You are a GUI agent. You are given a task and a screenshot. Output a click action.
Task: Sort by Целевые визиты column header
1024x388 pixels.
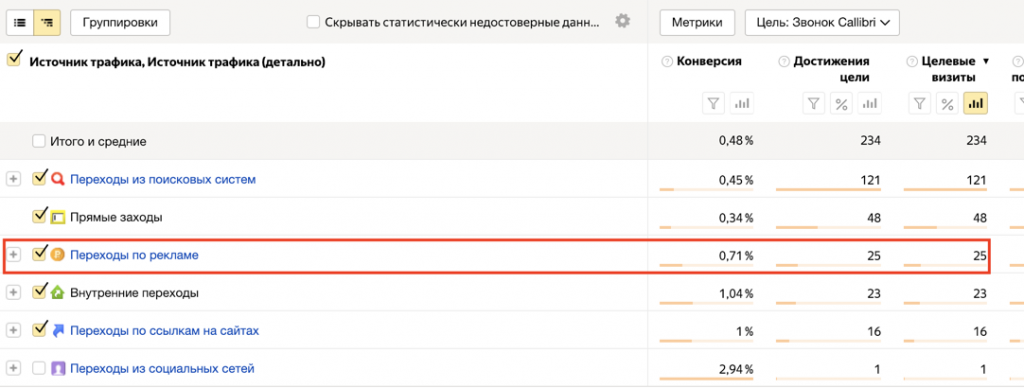(x=948, y=70)
